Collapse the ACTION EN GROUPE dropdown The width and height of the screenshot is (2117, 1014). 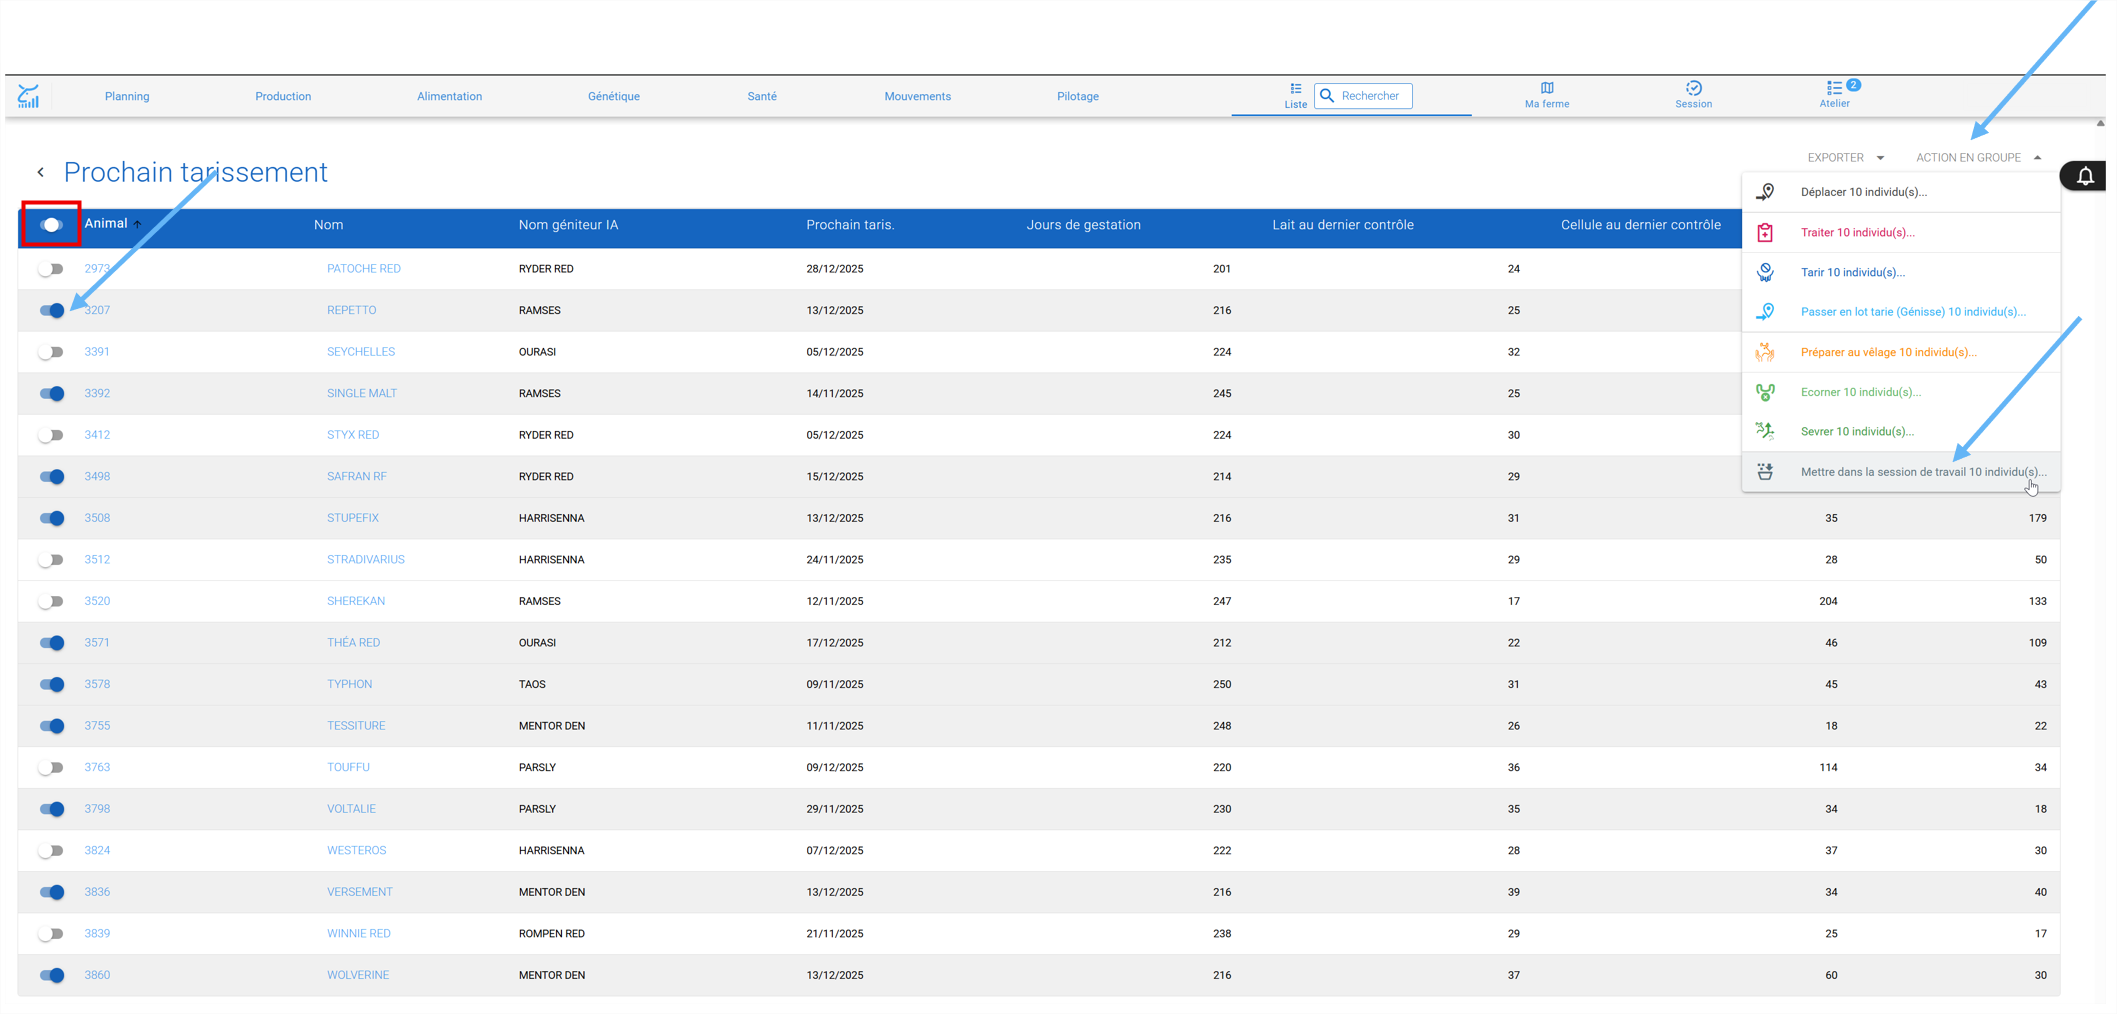pos(1978,158)
